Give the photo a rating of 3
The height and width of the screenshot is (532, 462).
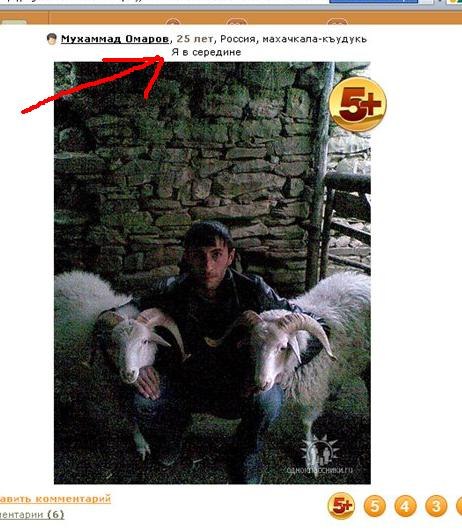[436, 507]
